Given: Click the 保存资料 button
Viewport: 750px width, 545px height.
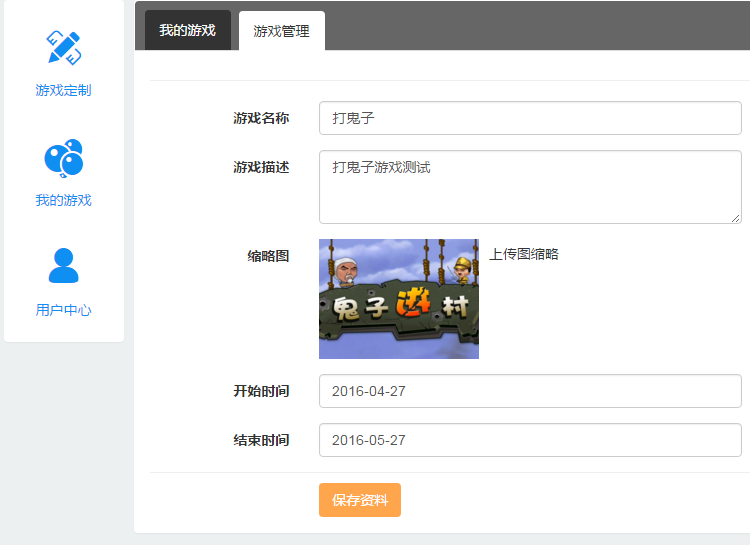Looking at the screenshot, I should click(x=360, y=500).
